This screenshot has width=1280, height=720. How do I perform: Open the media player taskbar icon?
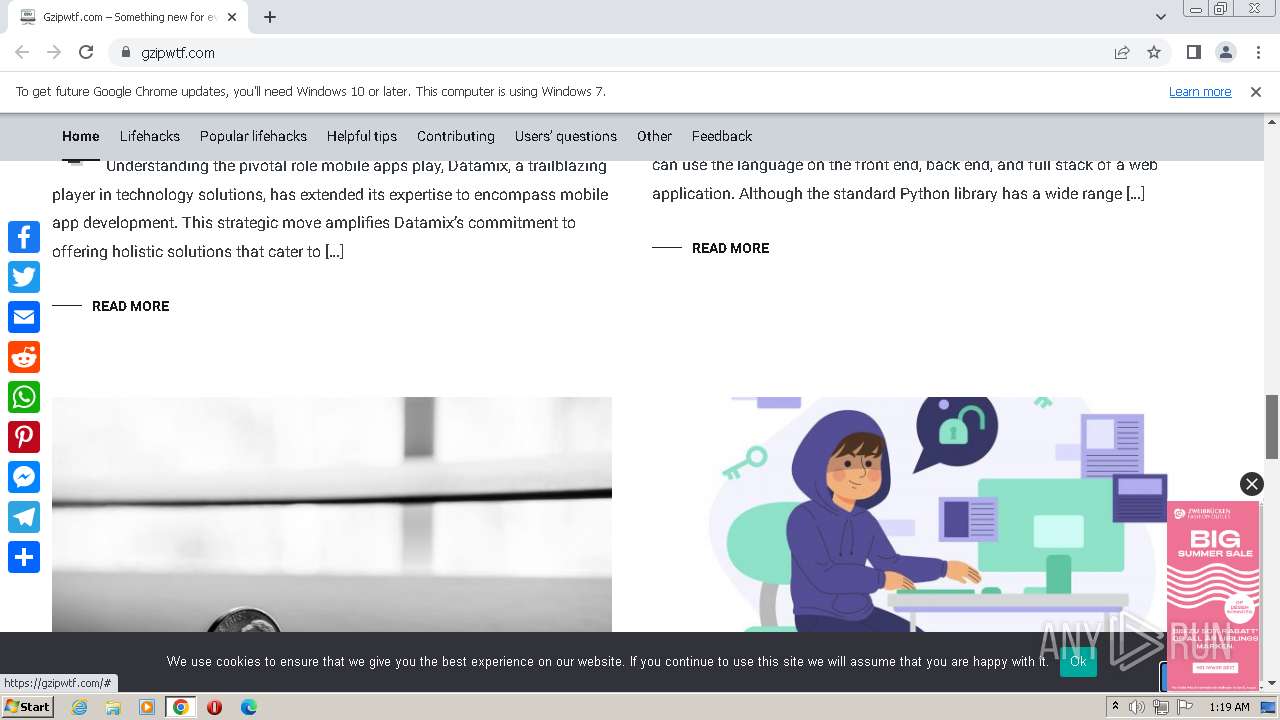click(147, 707)
